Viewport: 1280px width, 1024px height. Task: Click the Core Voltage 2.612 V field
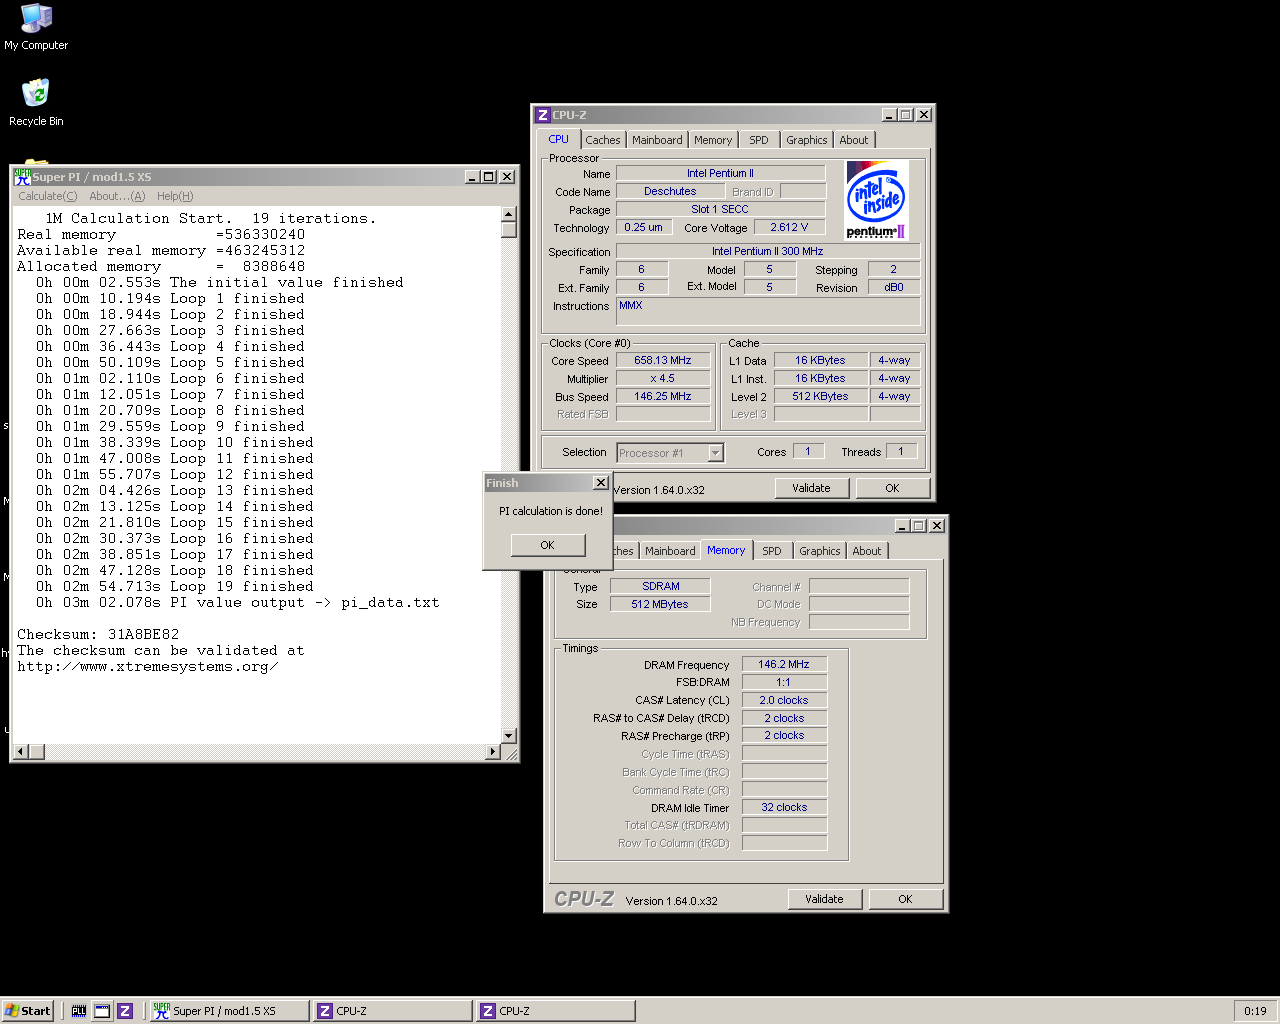789,227
